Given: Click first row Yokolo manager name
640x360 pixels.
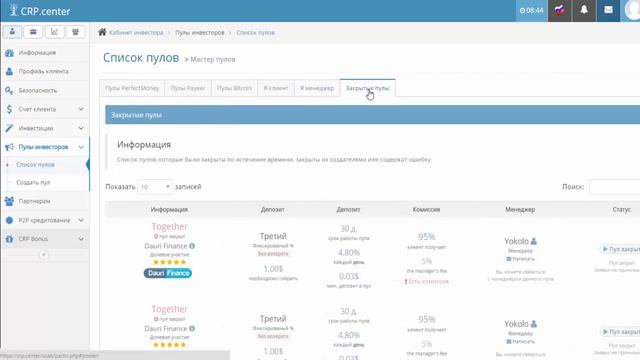Looking at the screenshot, I should pos(516,241).
